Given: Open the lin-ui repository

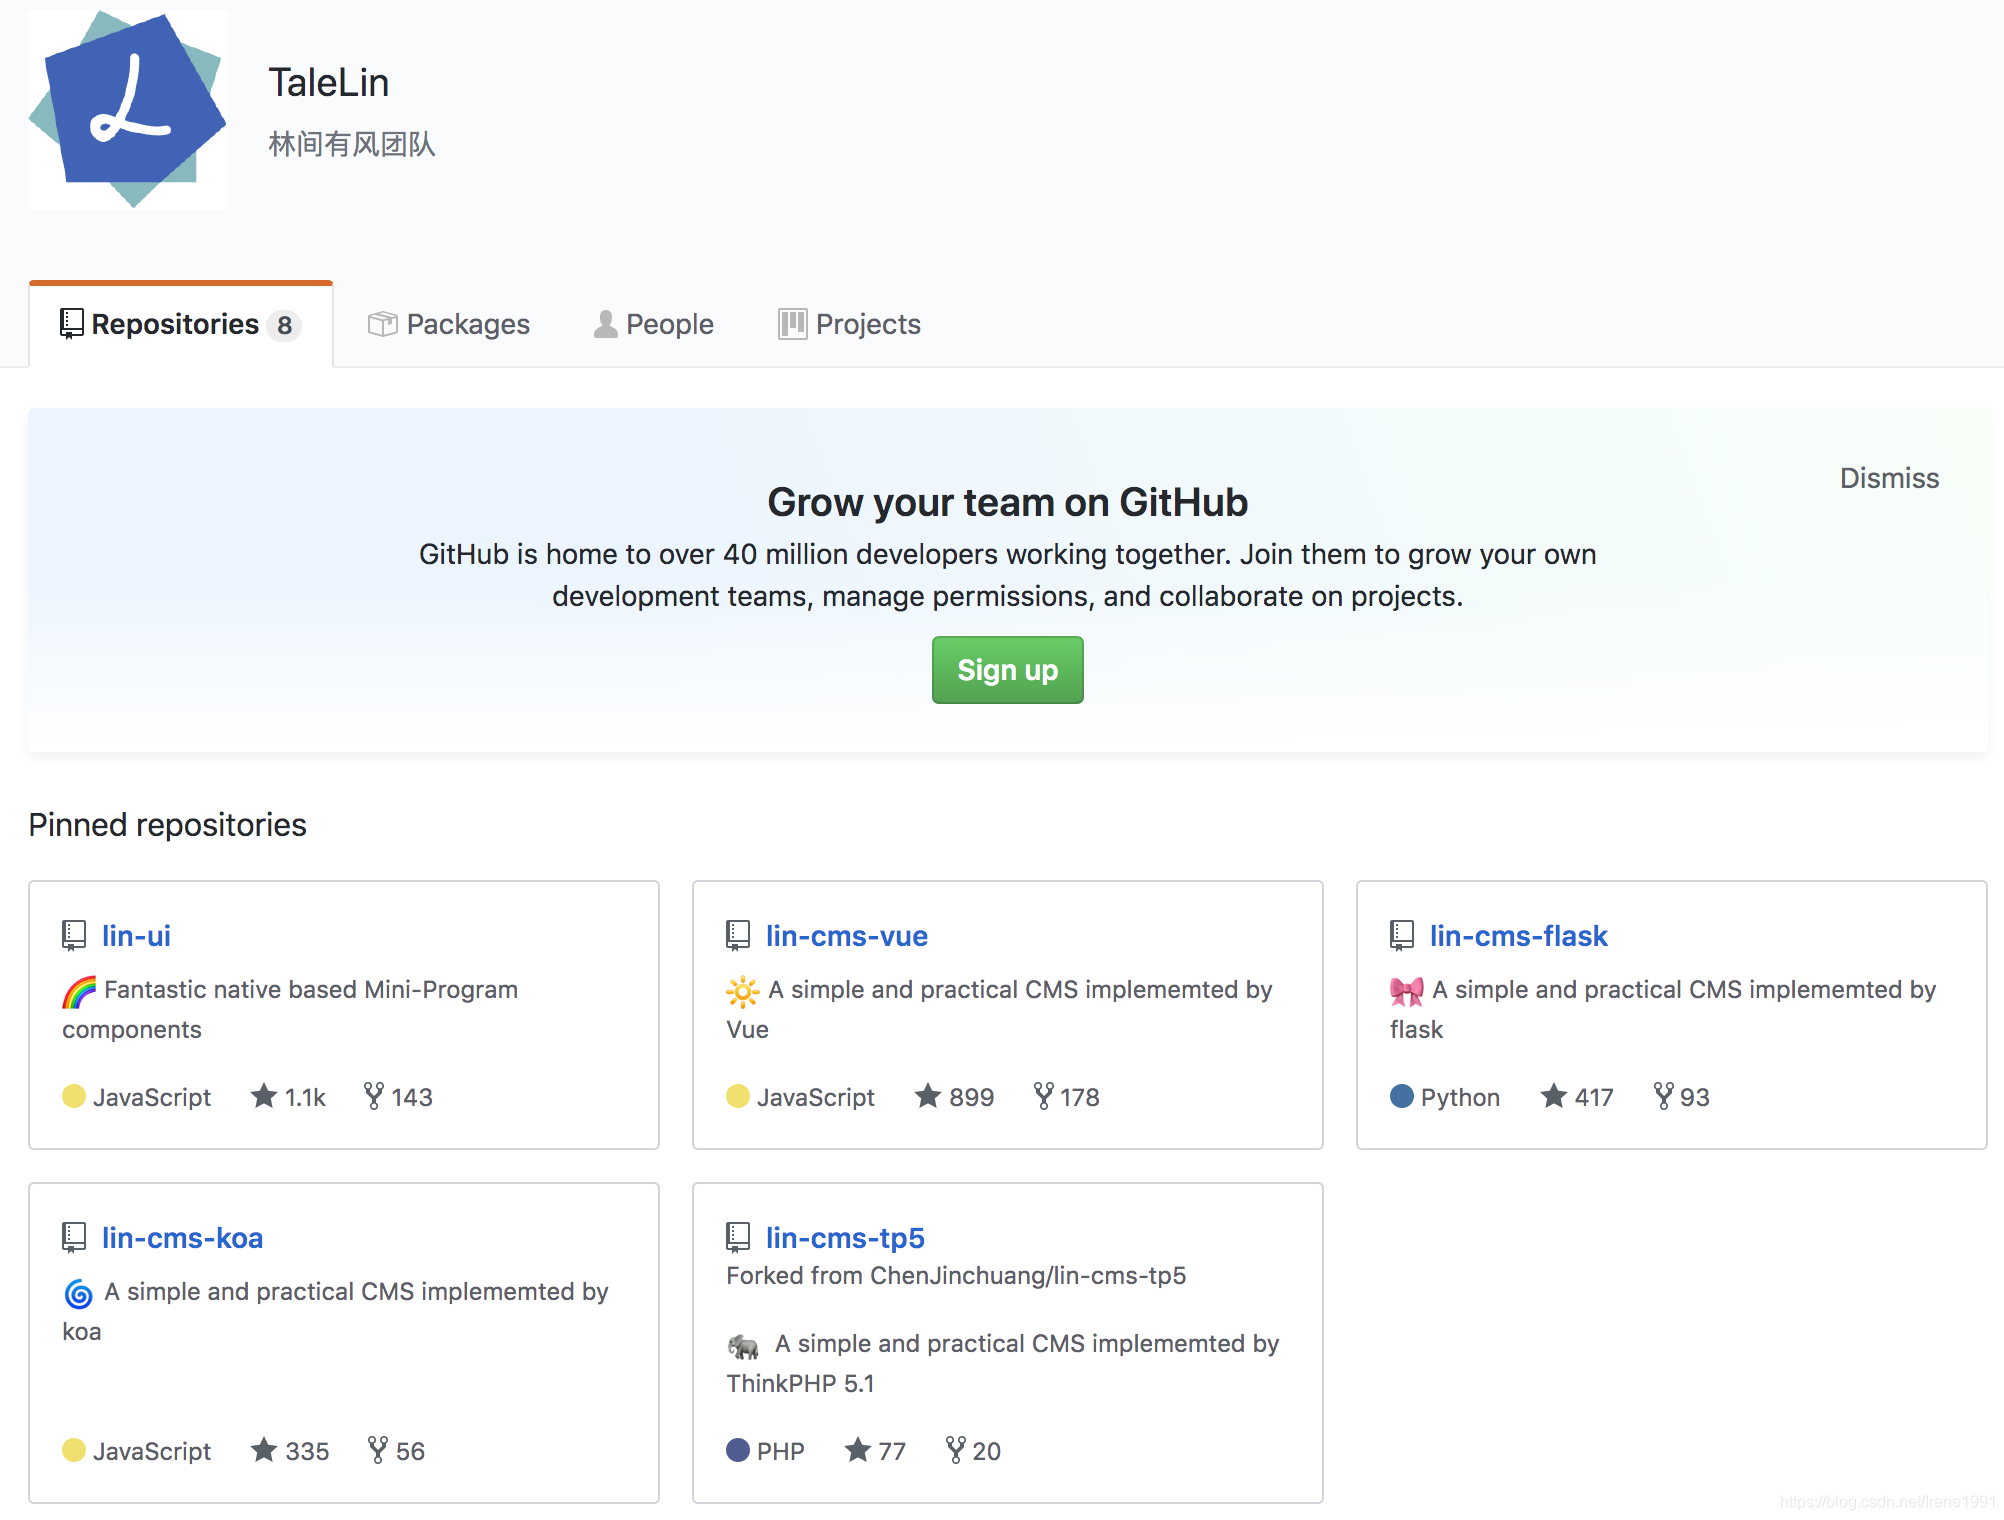Looking at the screenshot, I should [x=136, y=936].
